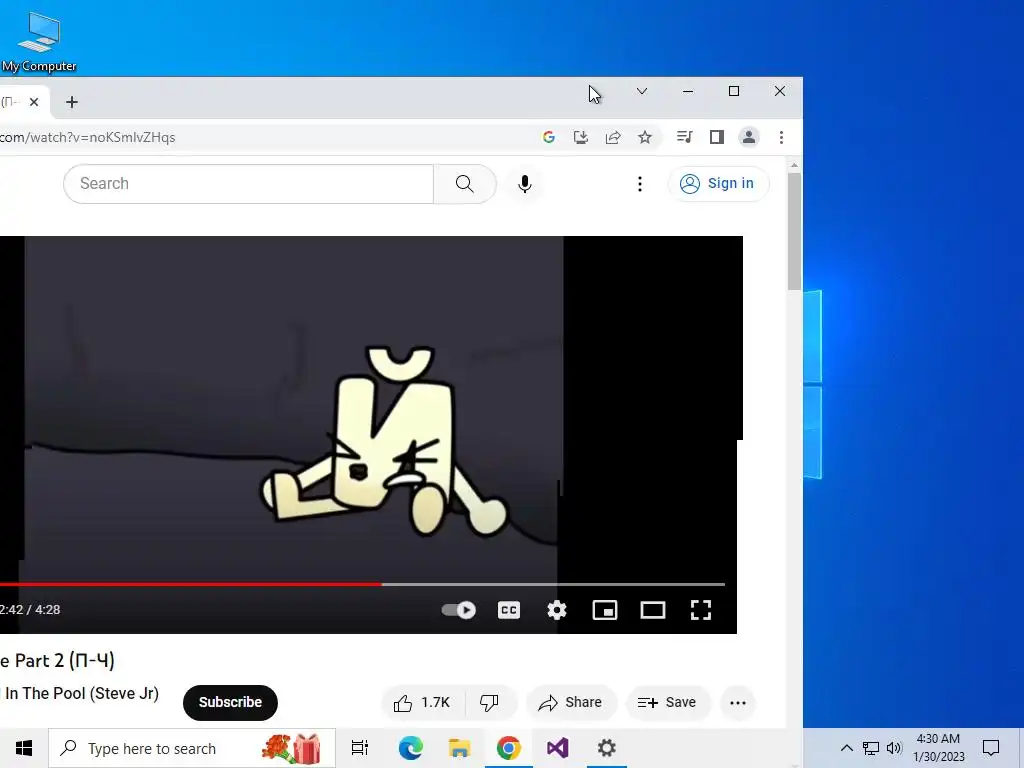
Task: Click the YouTube search magnifier button
Action: click(464, 184)
